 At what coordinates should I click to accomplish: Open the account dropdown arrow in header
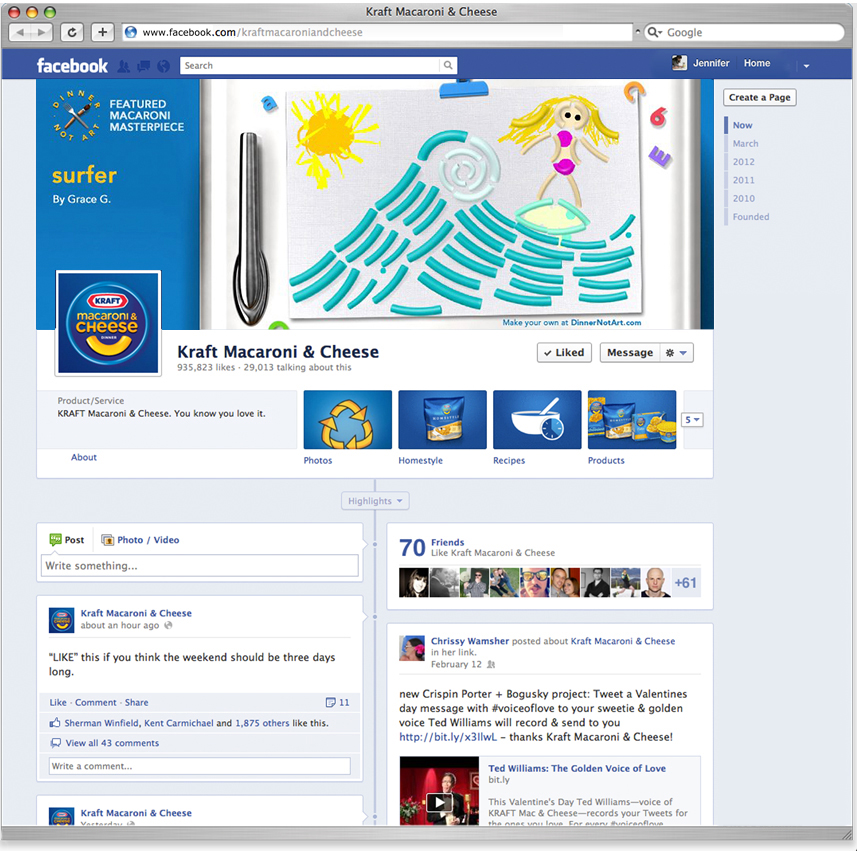(806, 66)
